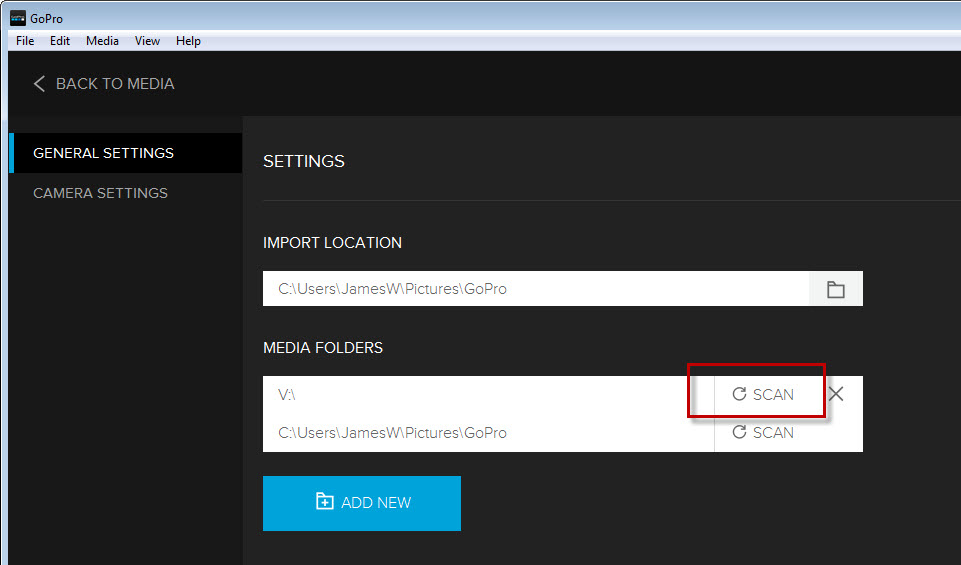Image resolution: width=961 pixels, height=565 pixels.
Task: Open the Media menu
Action: point(102,41)
